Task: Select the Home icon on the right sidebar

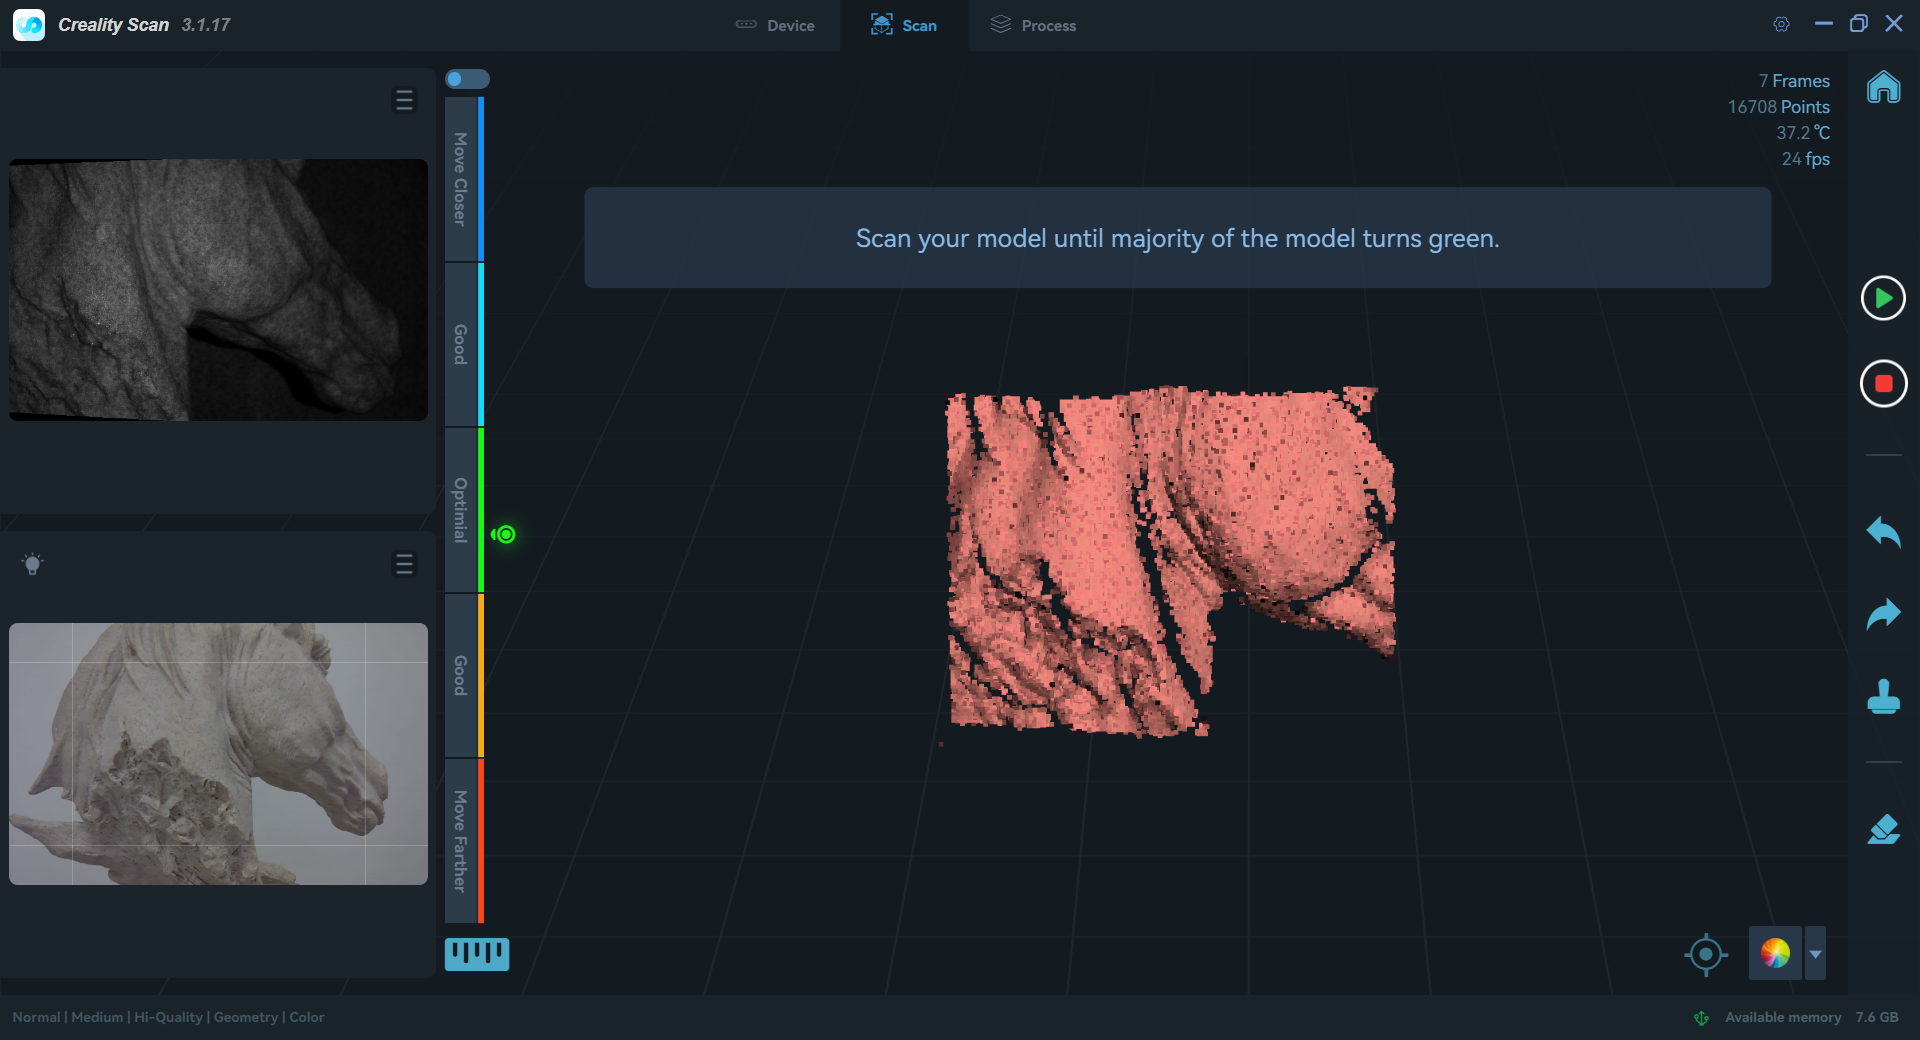Action: pos(1884,88)
